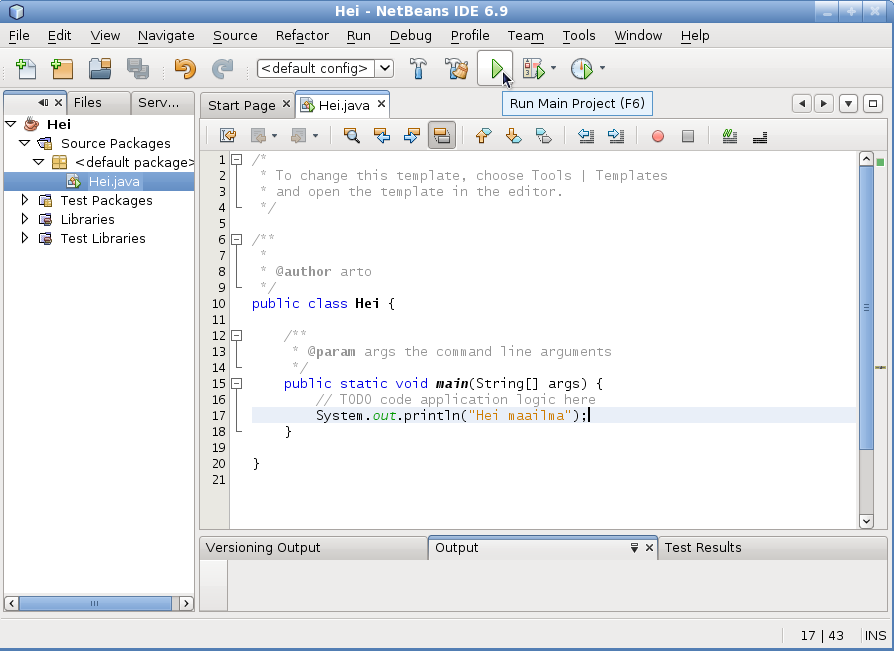
Task: Create a new file with the New File icon
Action: tap(26, 69)
